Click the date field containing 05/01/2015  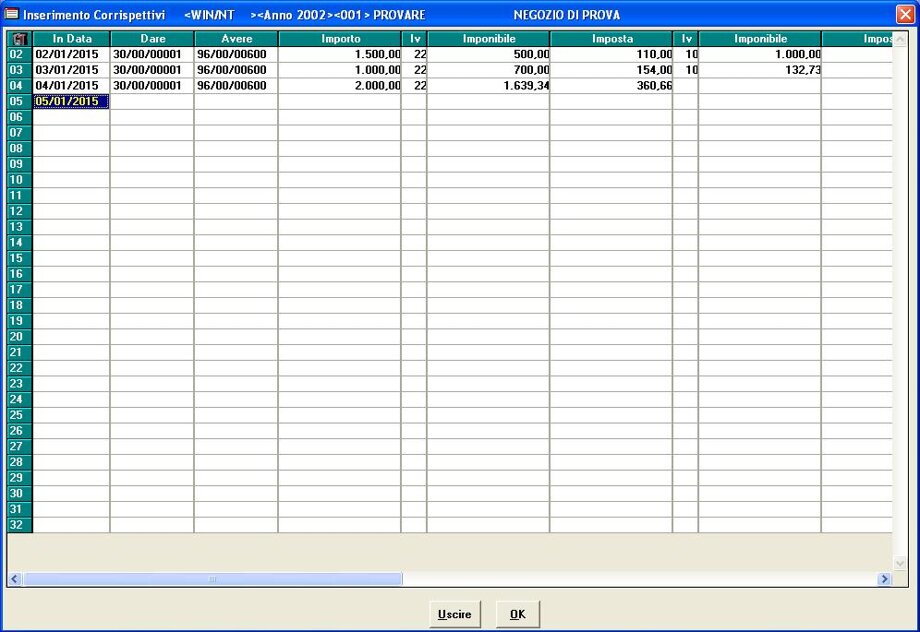tap(71, 101)
